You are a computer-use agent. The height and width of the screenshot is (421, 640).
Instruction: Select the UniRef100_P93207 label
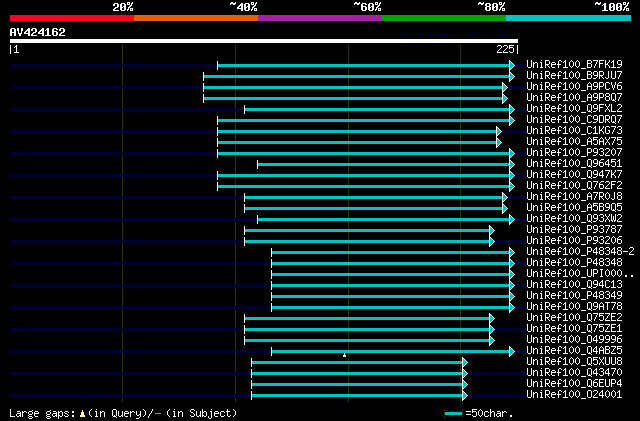574,152
